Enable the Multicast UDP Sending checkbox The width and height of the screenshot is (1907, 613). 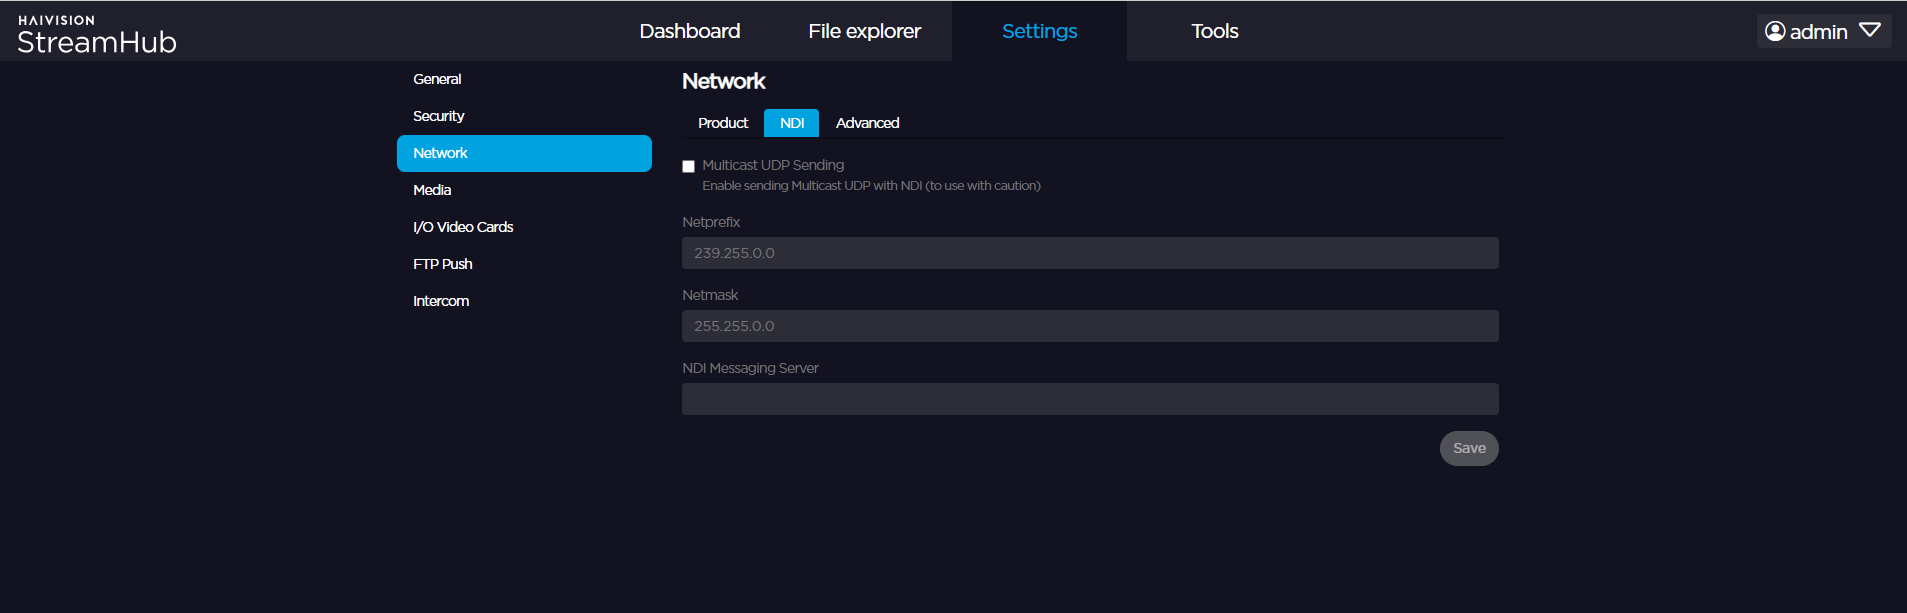click(x=688, y=166)
